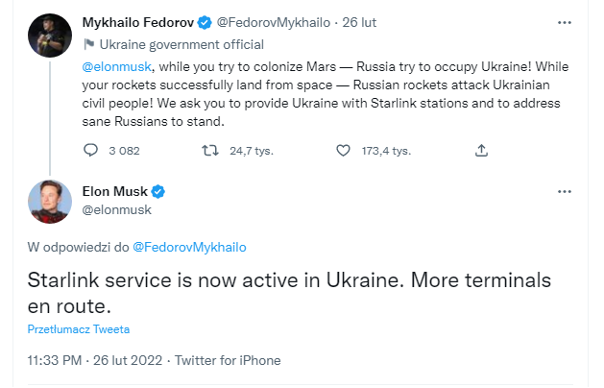Screen dimensions: 604x388
Task: Retweet Fedorov's tweet via retweet icon
Action: [x=210, y=150]
